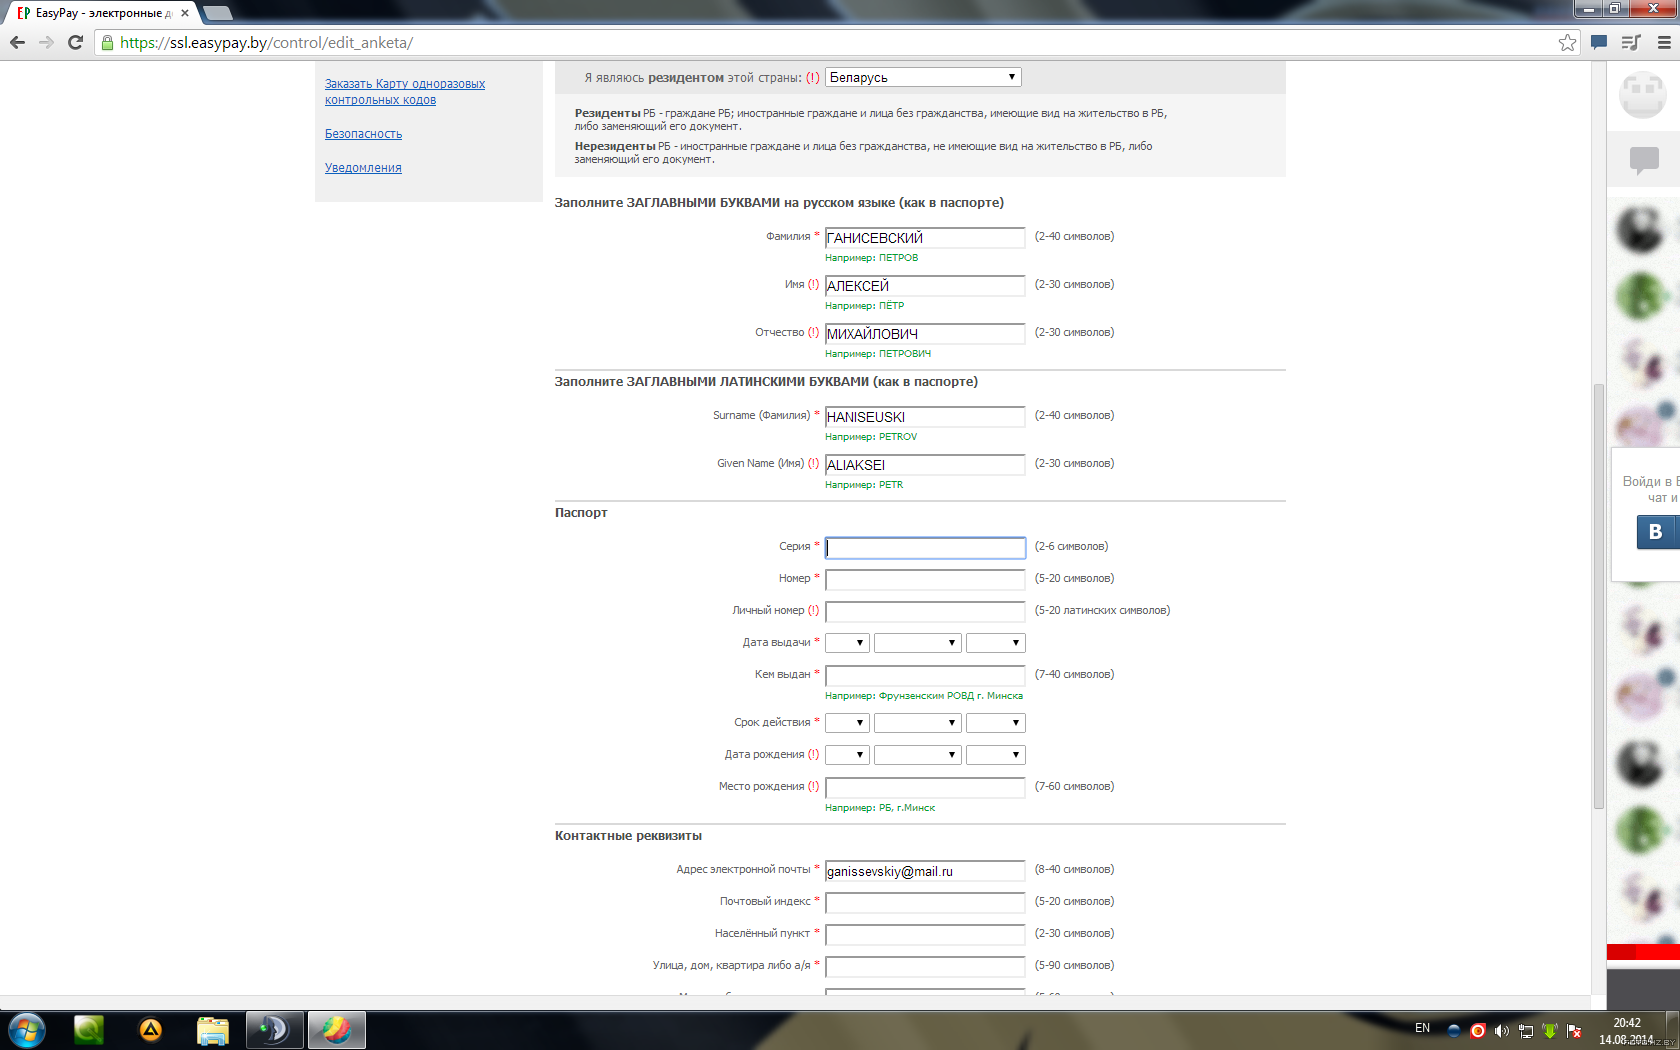Go back to the previous page

click(x=17, y=43)
